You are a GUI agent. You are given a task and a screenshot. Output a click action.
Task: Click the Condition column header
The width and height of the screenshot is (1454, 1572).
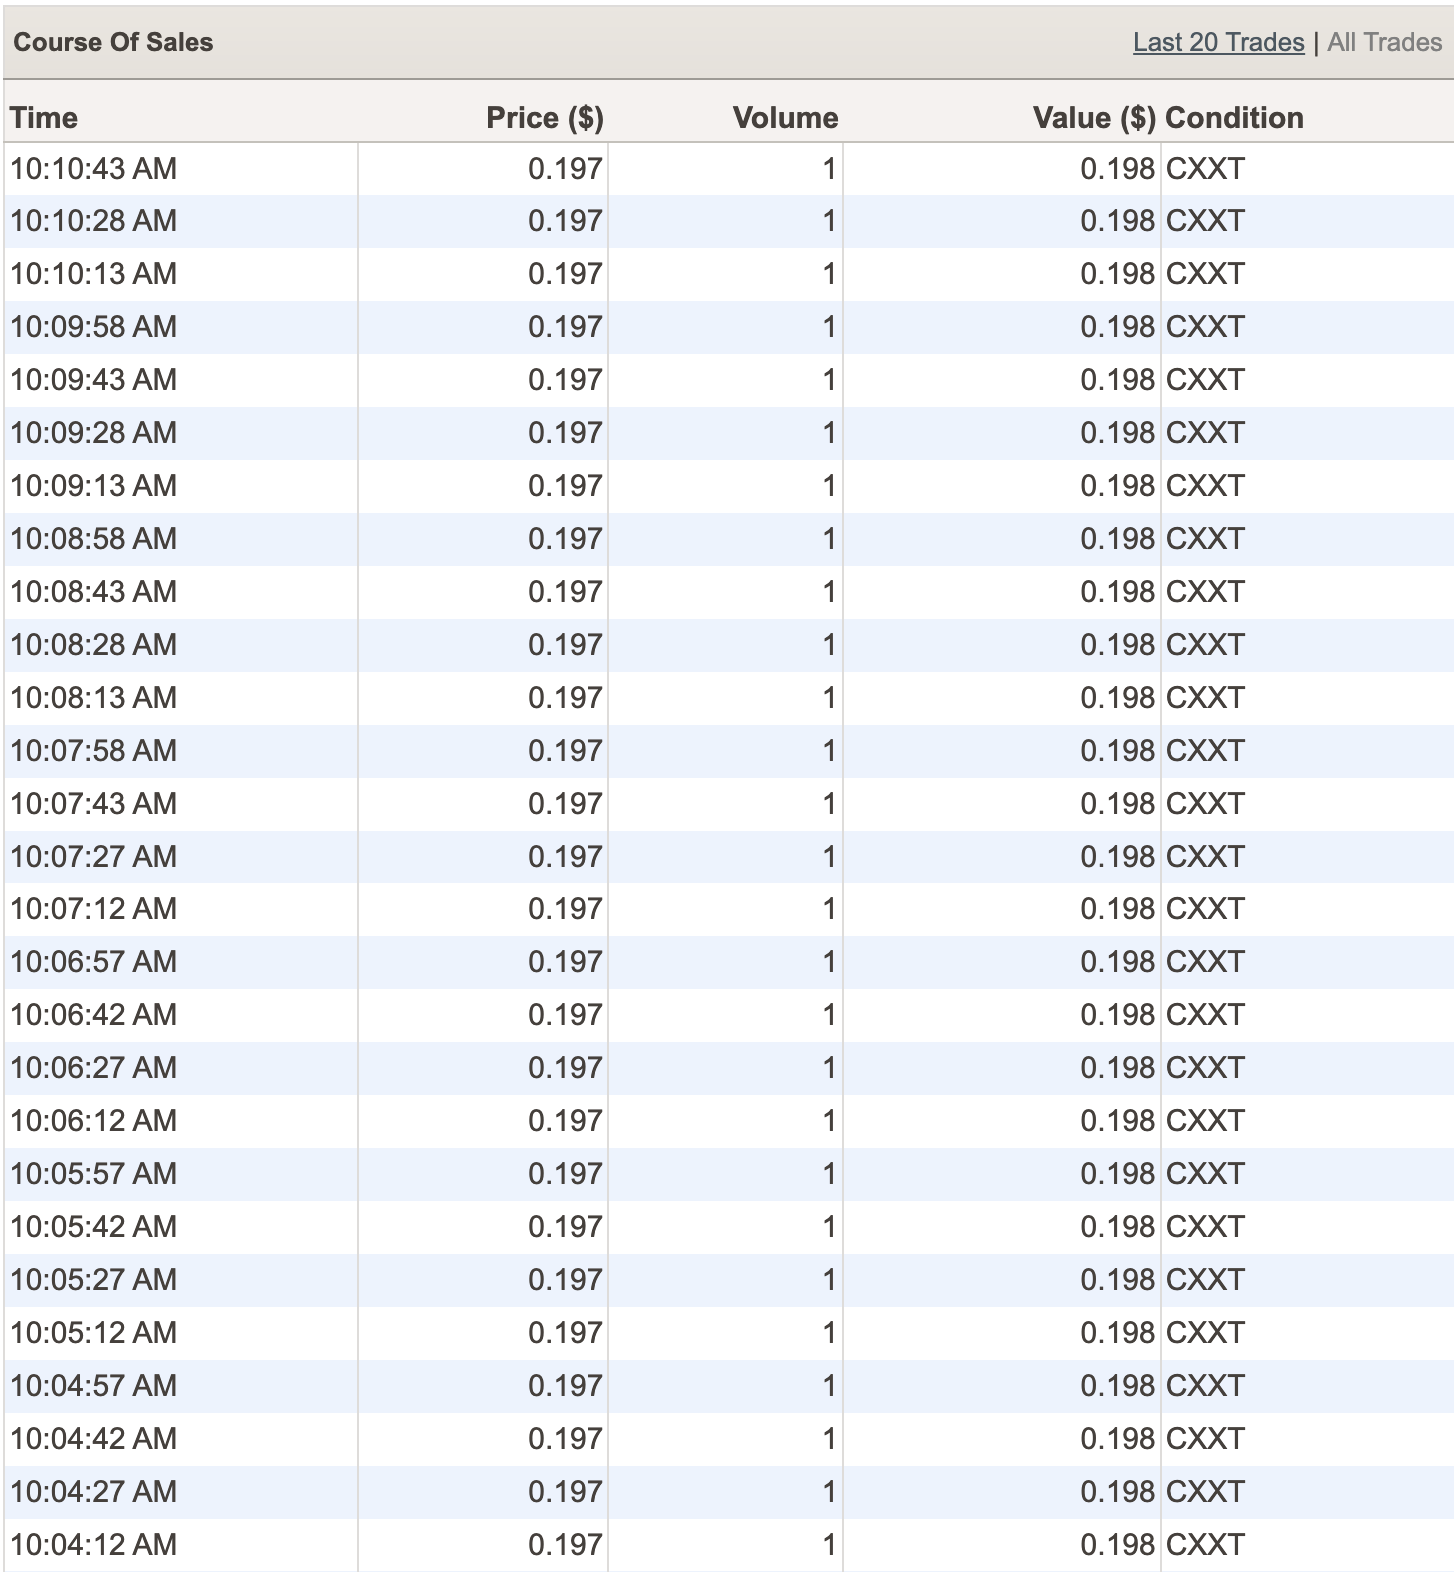[x=1234, y=117]
